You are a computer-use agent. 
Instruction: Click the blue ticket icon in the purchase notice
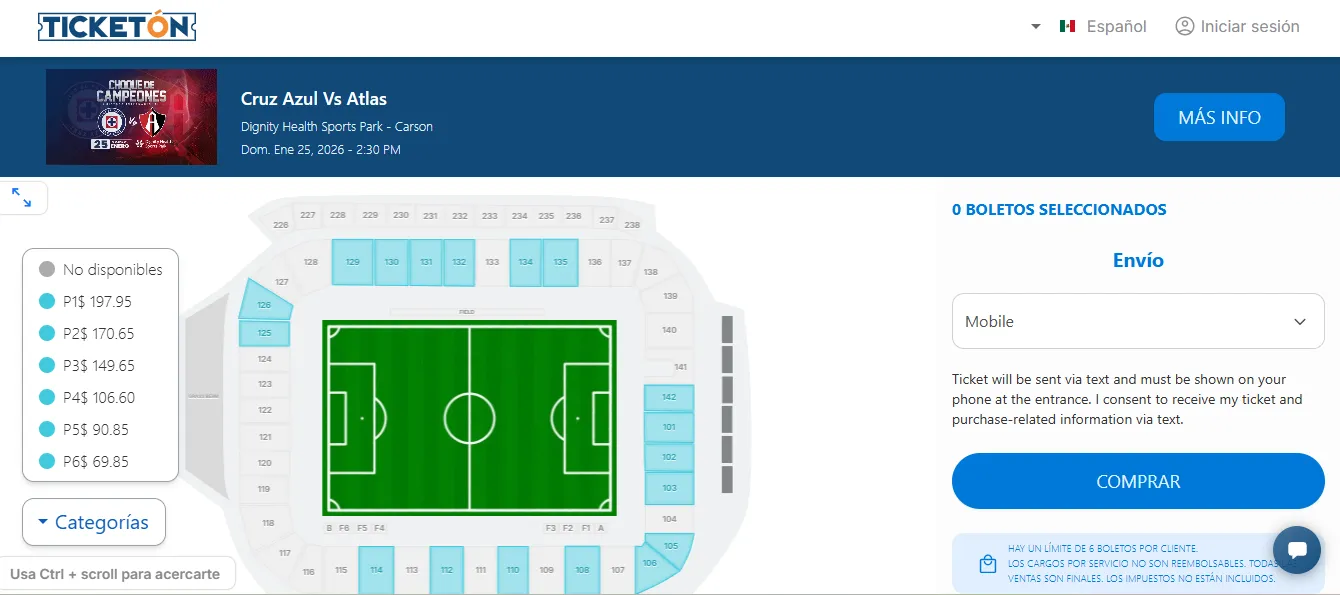pyautogui.click(x=987, y=563)
